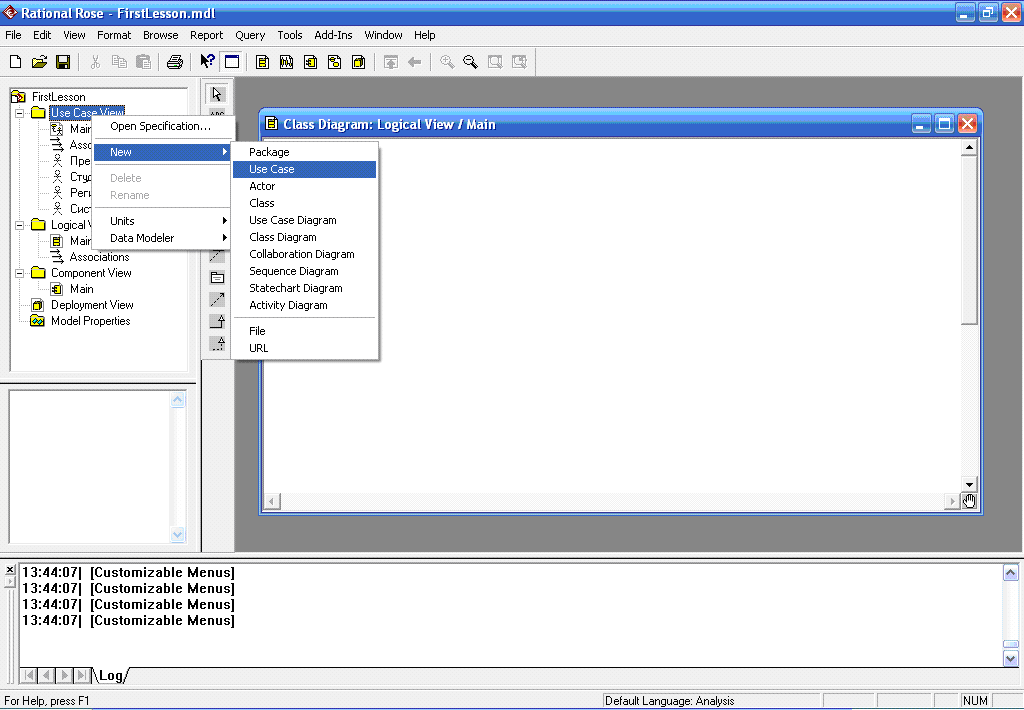Expand the Units submenu arrow
Image resolution: width=1024 pixels, height=710 pixels.
(225, 221)
